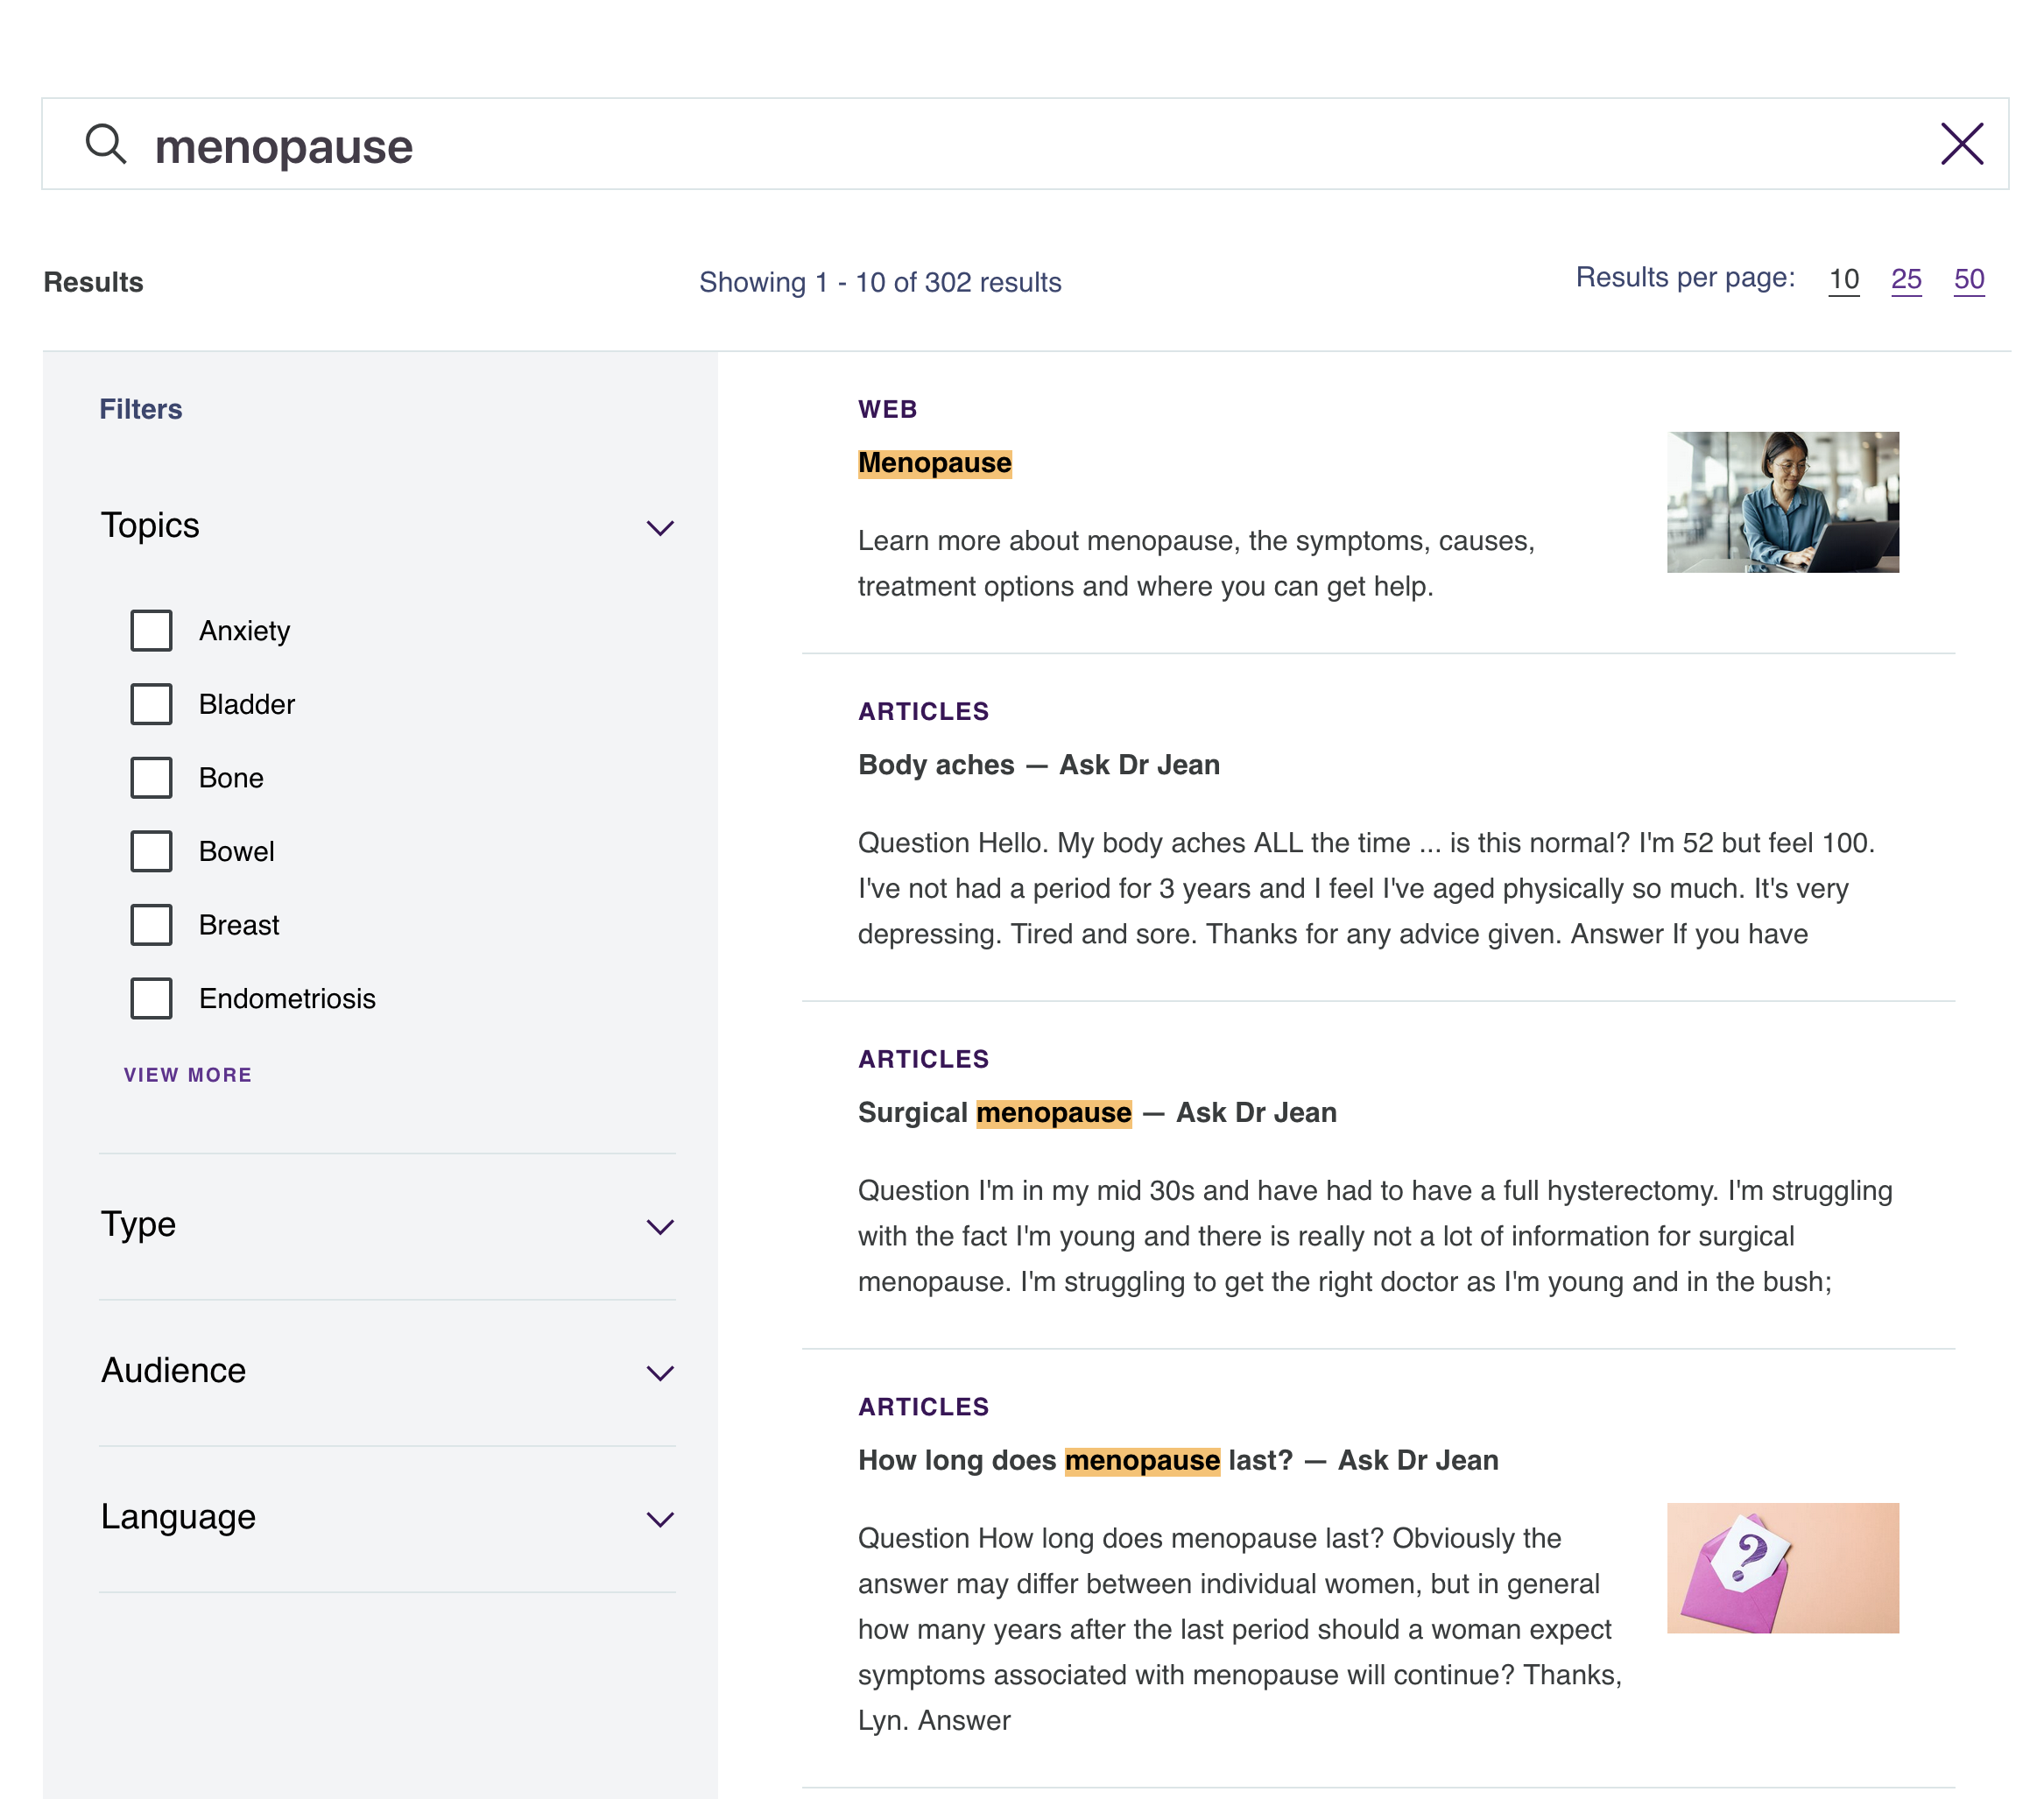Screen dimensions: 2044x1799
Task: Collapse the Topics filter chevron
Action: tap(660, 527)
